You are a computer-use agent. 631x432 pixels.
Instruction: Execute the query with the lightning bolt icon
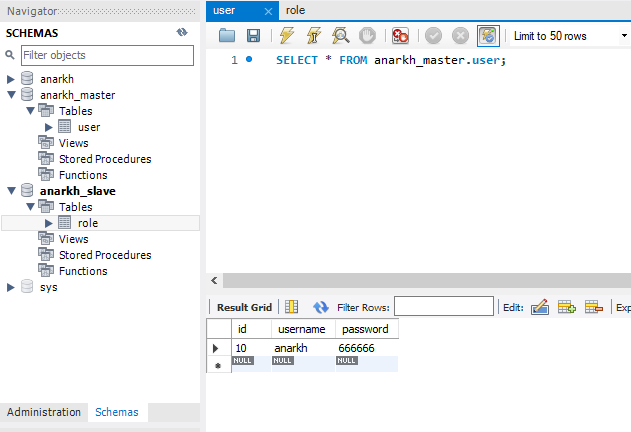(287, 36)
